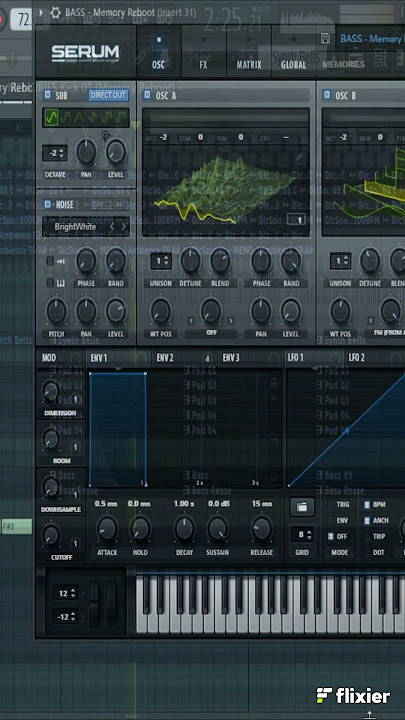Click the F#3 note in FL Studio piano roll
Image resolution: width=405 pixels, height=720 pixels.
click(x=17, y=526)
